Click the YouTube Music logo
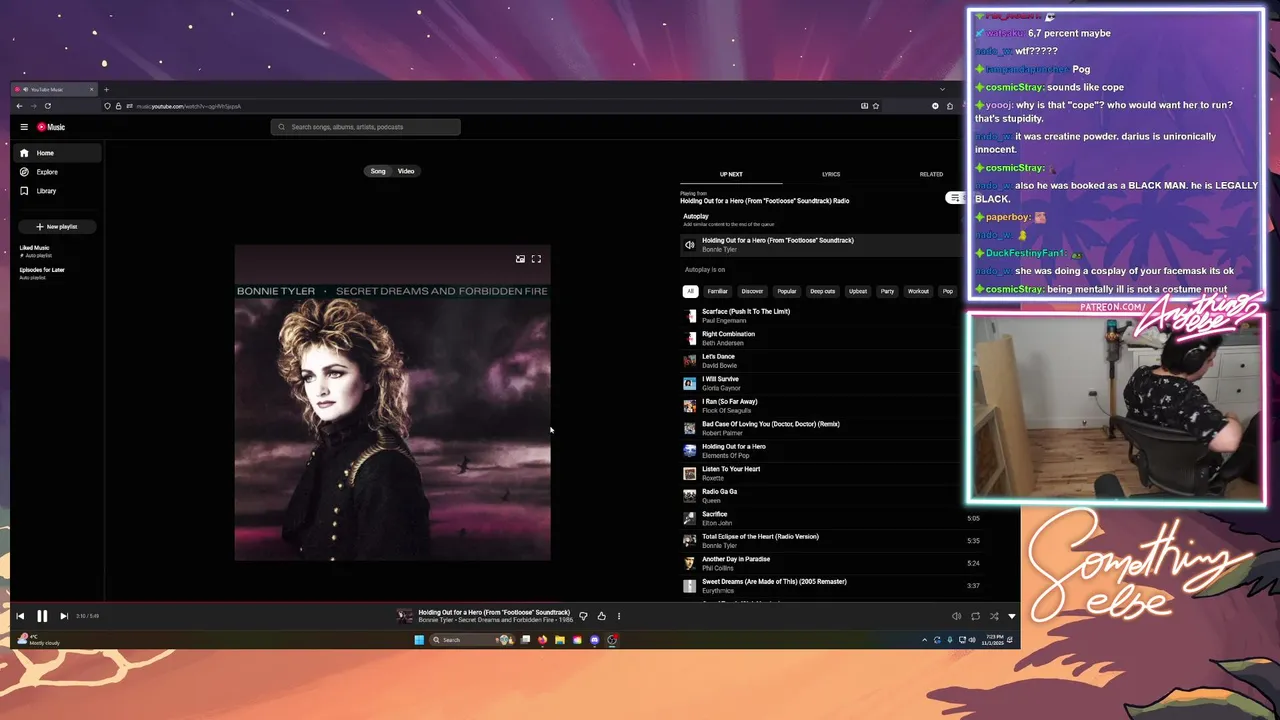 point(51,127)
